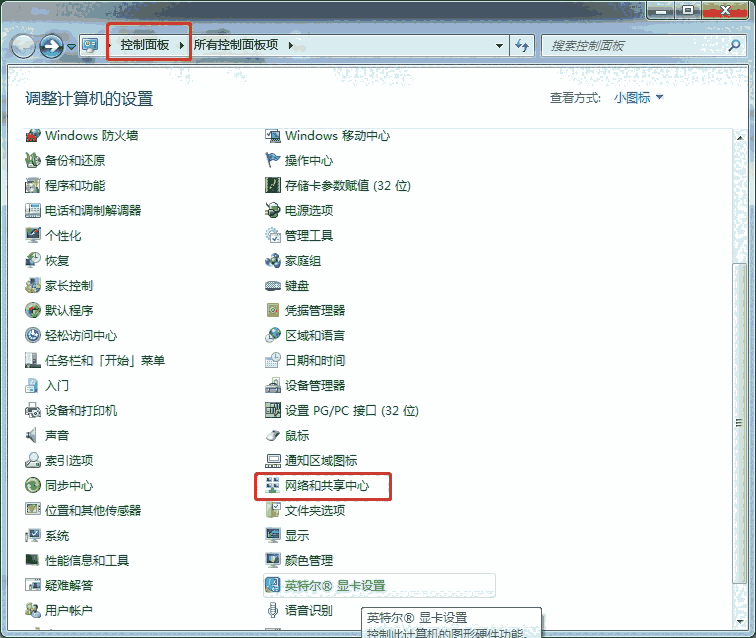The image size is (756, 638).
Task: Open the 索引选项 link
Action: [x=69, y=461]
